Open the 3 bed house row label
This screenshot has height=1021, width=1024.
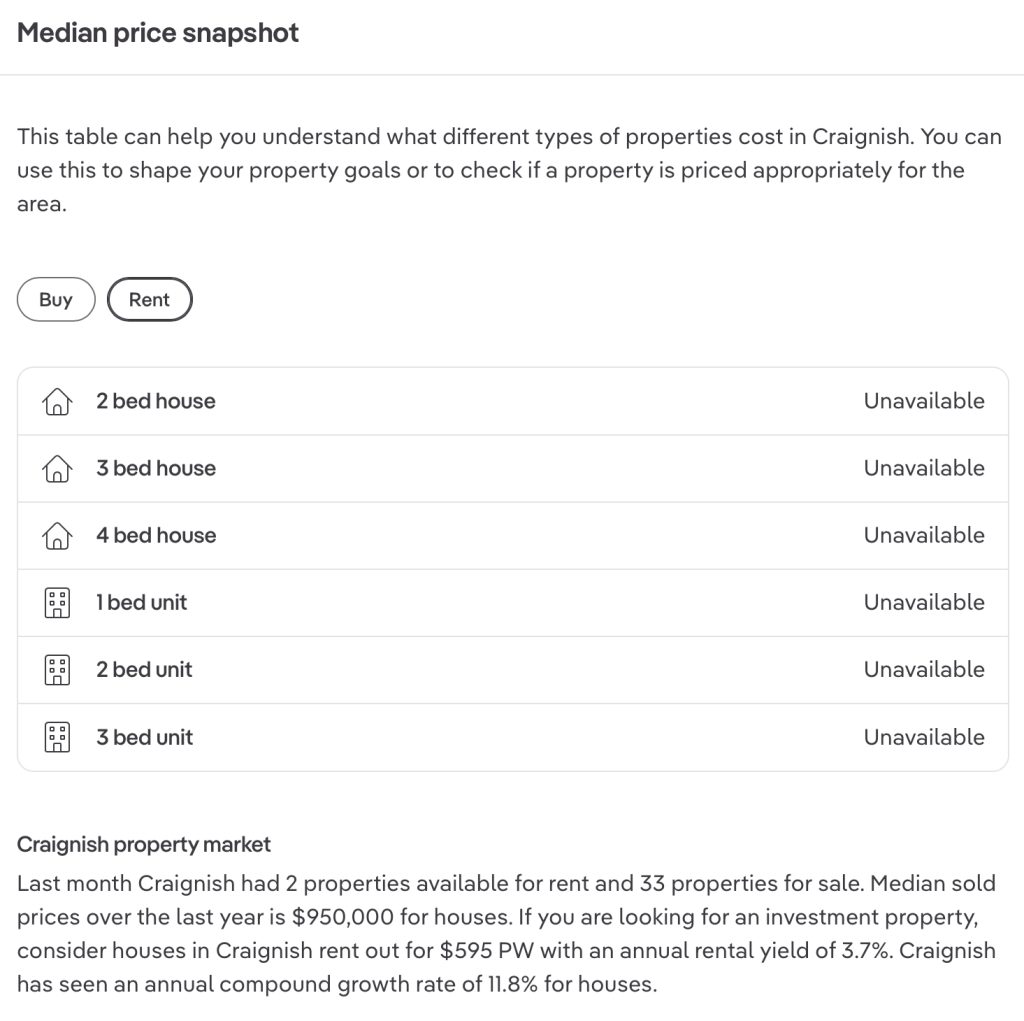tap(156, 468)
